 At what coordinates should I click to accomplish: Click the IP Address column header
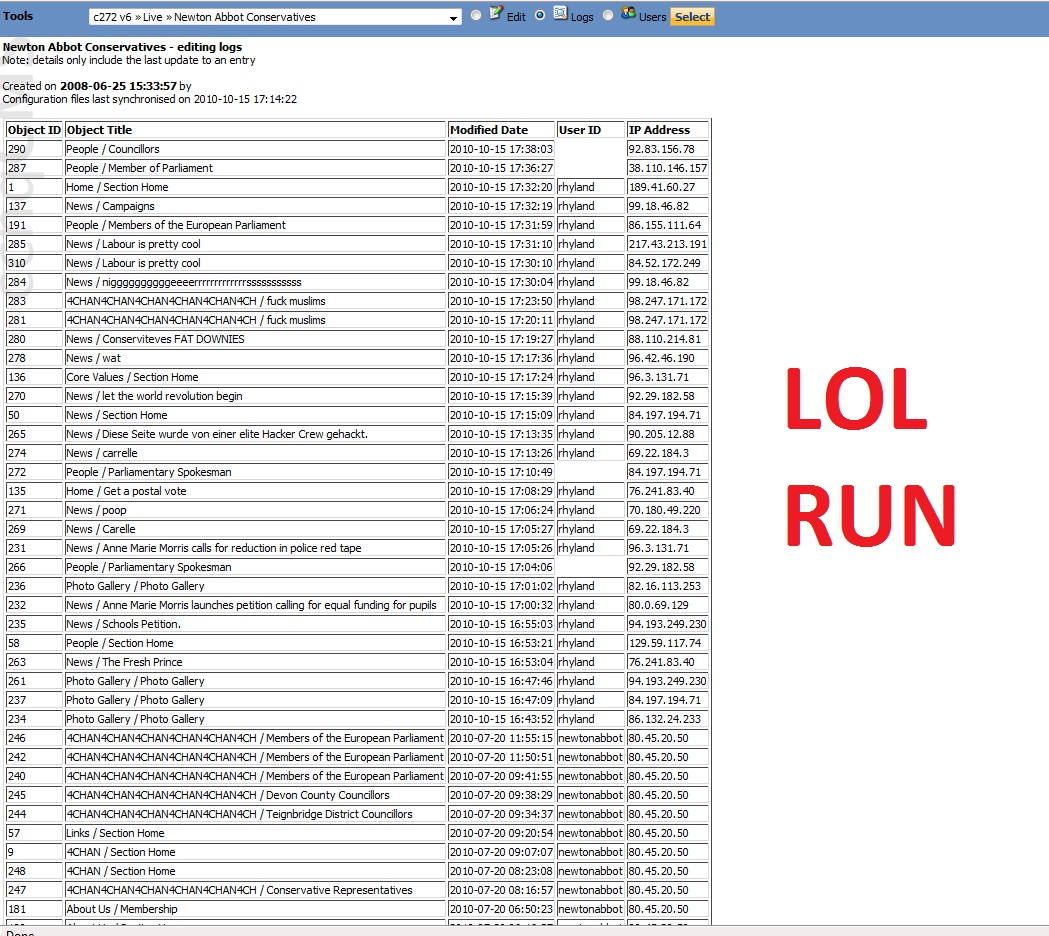(667, 130)
